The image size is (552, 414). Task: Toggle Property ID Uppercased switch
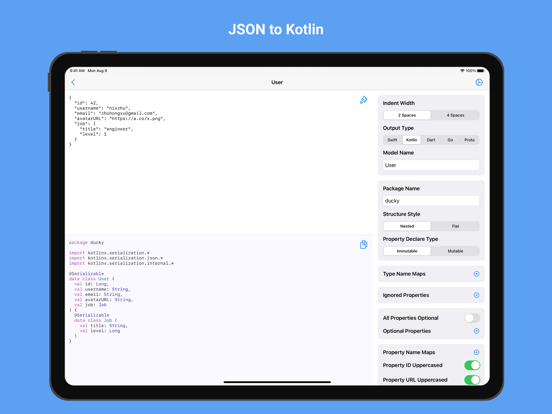pos(472,365)
